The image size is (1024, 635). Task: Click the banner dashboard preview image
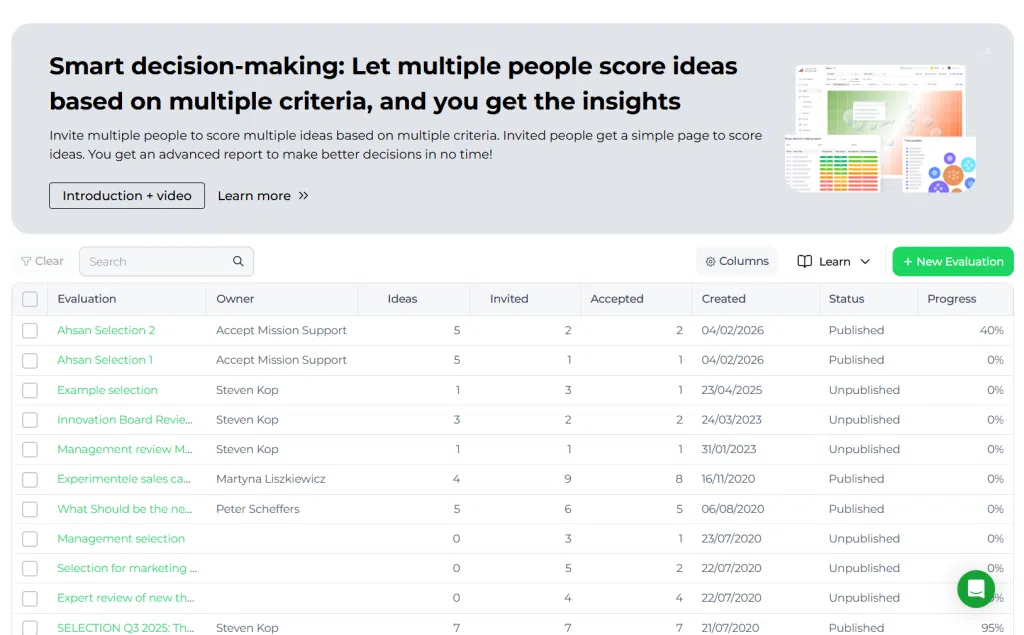880,128
